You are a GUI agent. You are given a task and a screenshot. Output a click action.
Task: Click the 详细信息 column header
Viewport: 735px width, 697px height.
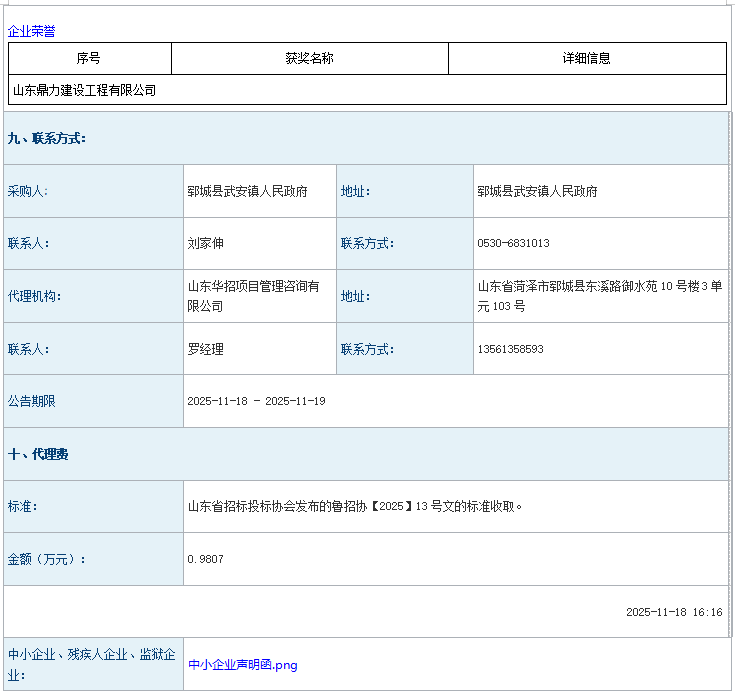coord(586,58)
